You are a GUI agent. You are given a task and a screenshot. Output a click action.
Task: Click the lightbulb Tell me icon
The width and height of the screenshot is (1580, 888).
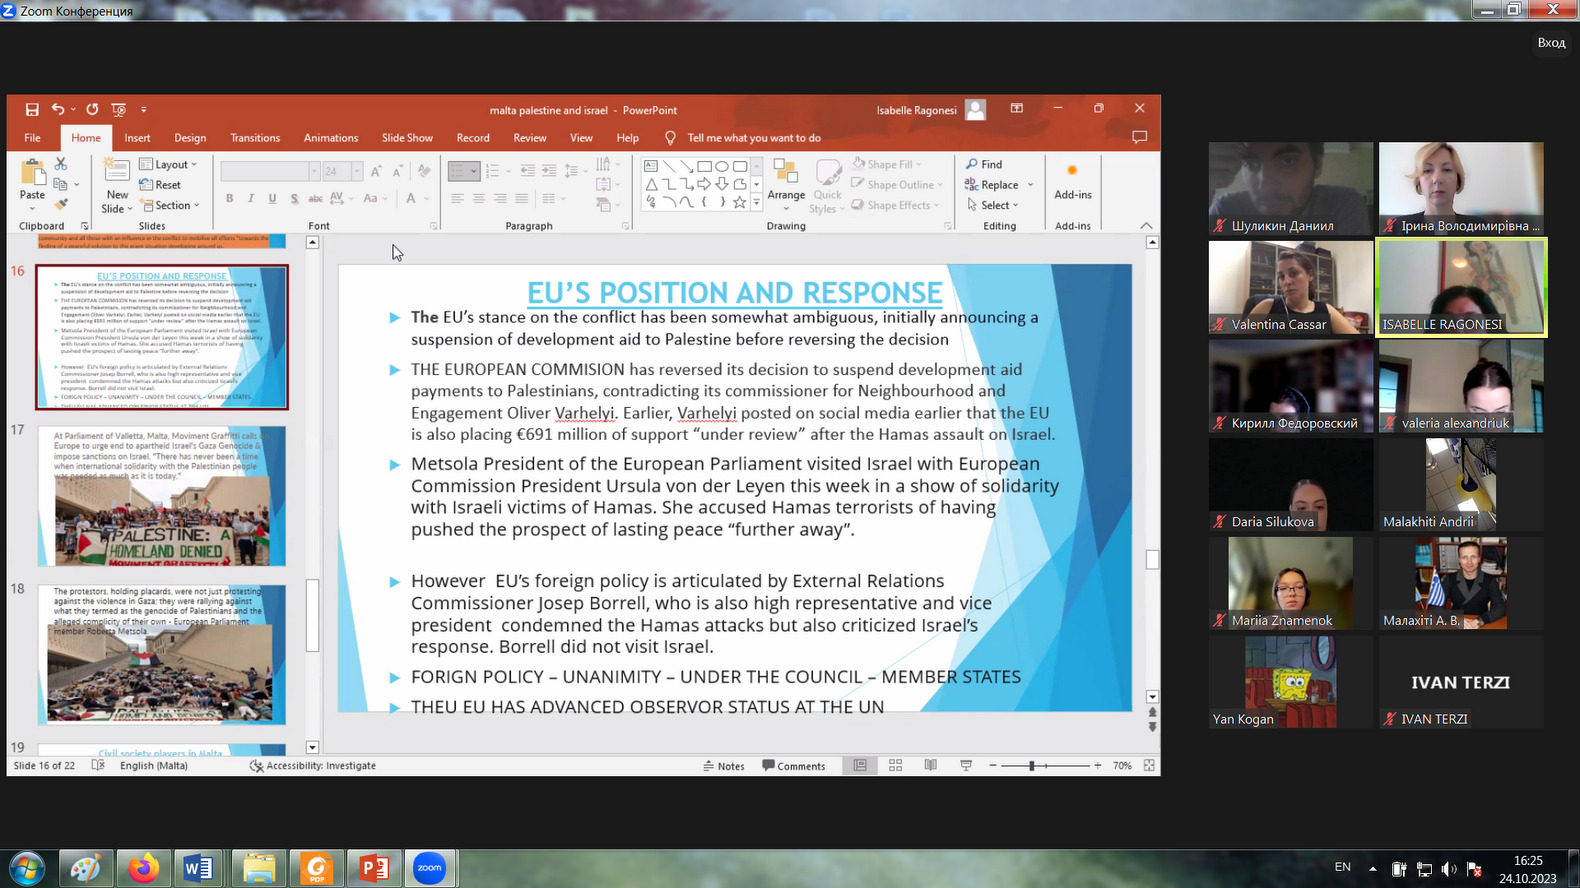click(x=670, y=138)
